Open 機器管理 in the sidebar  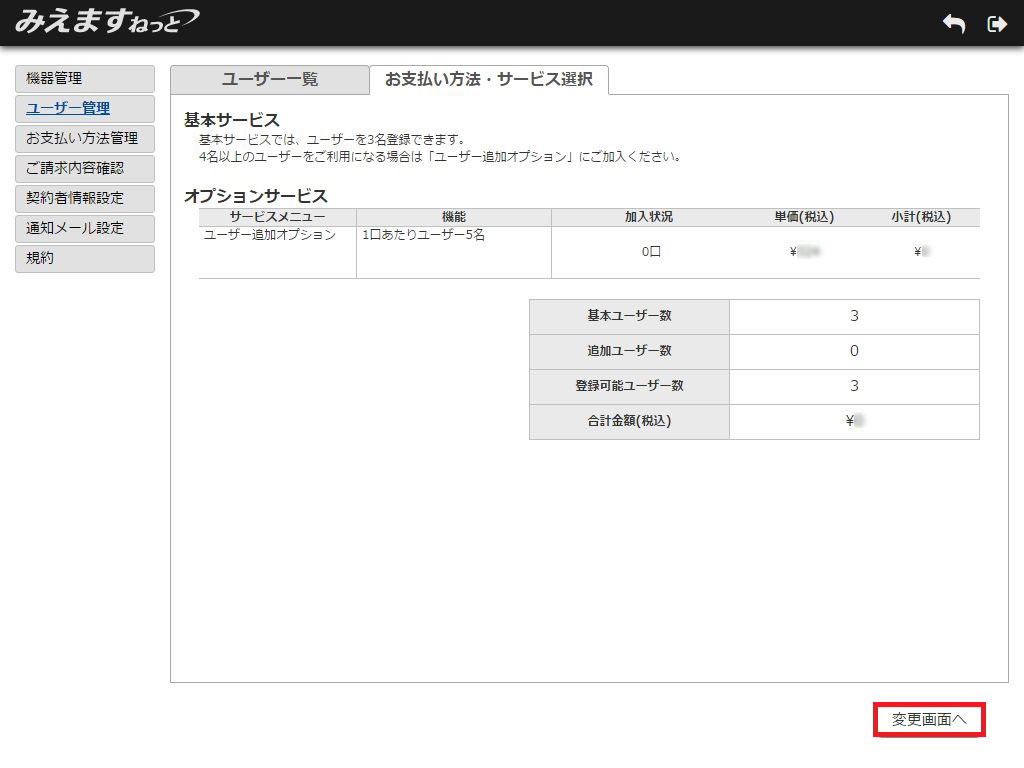(85, 79)
